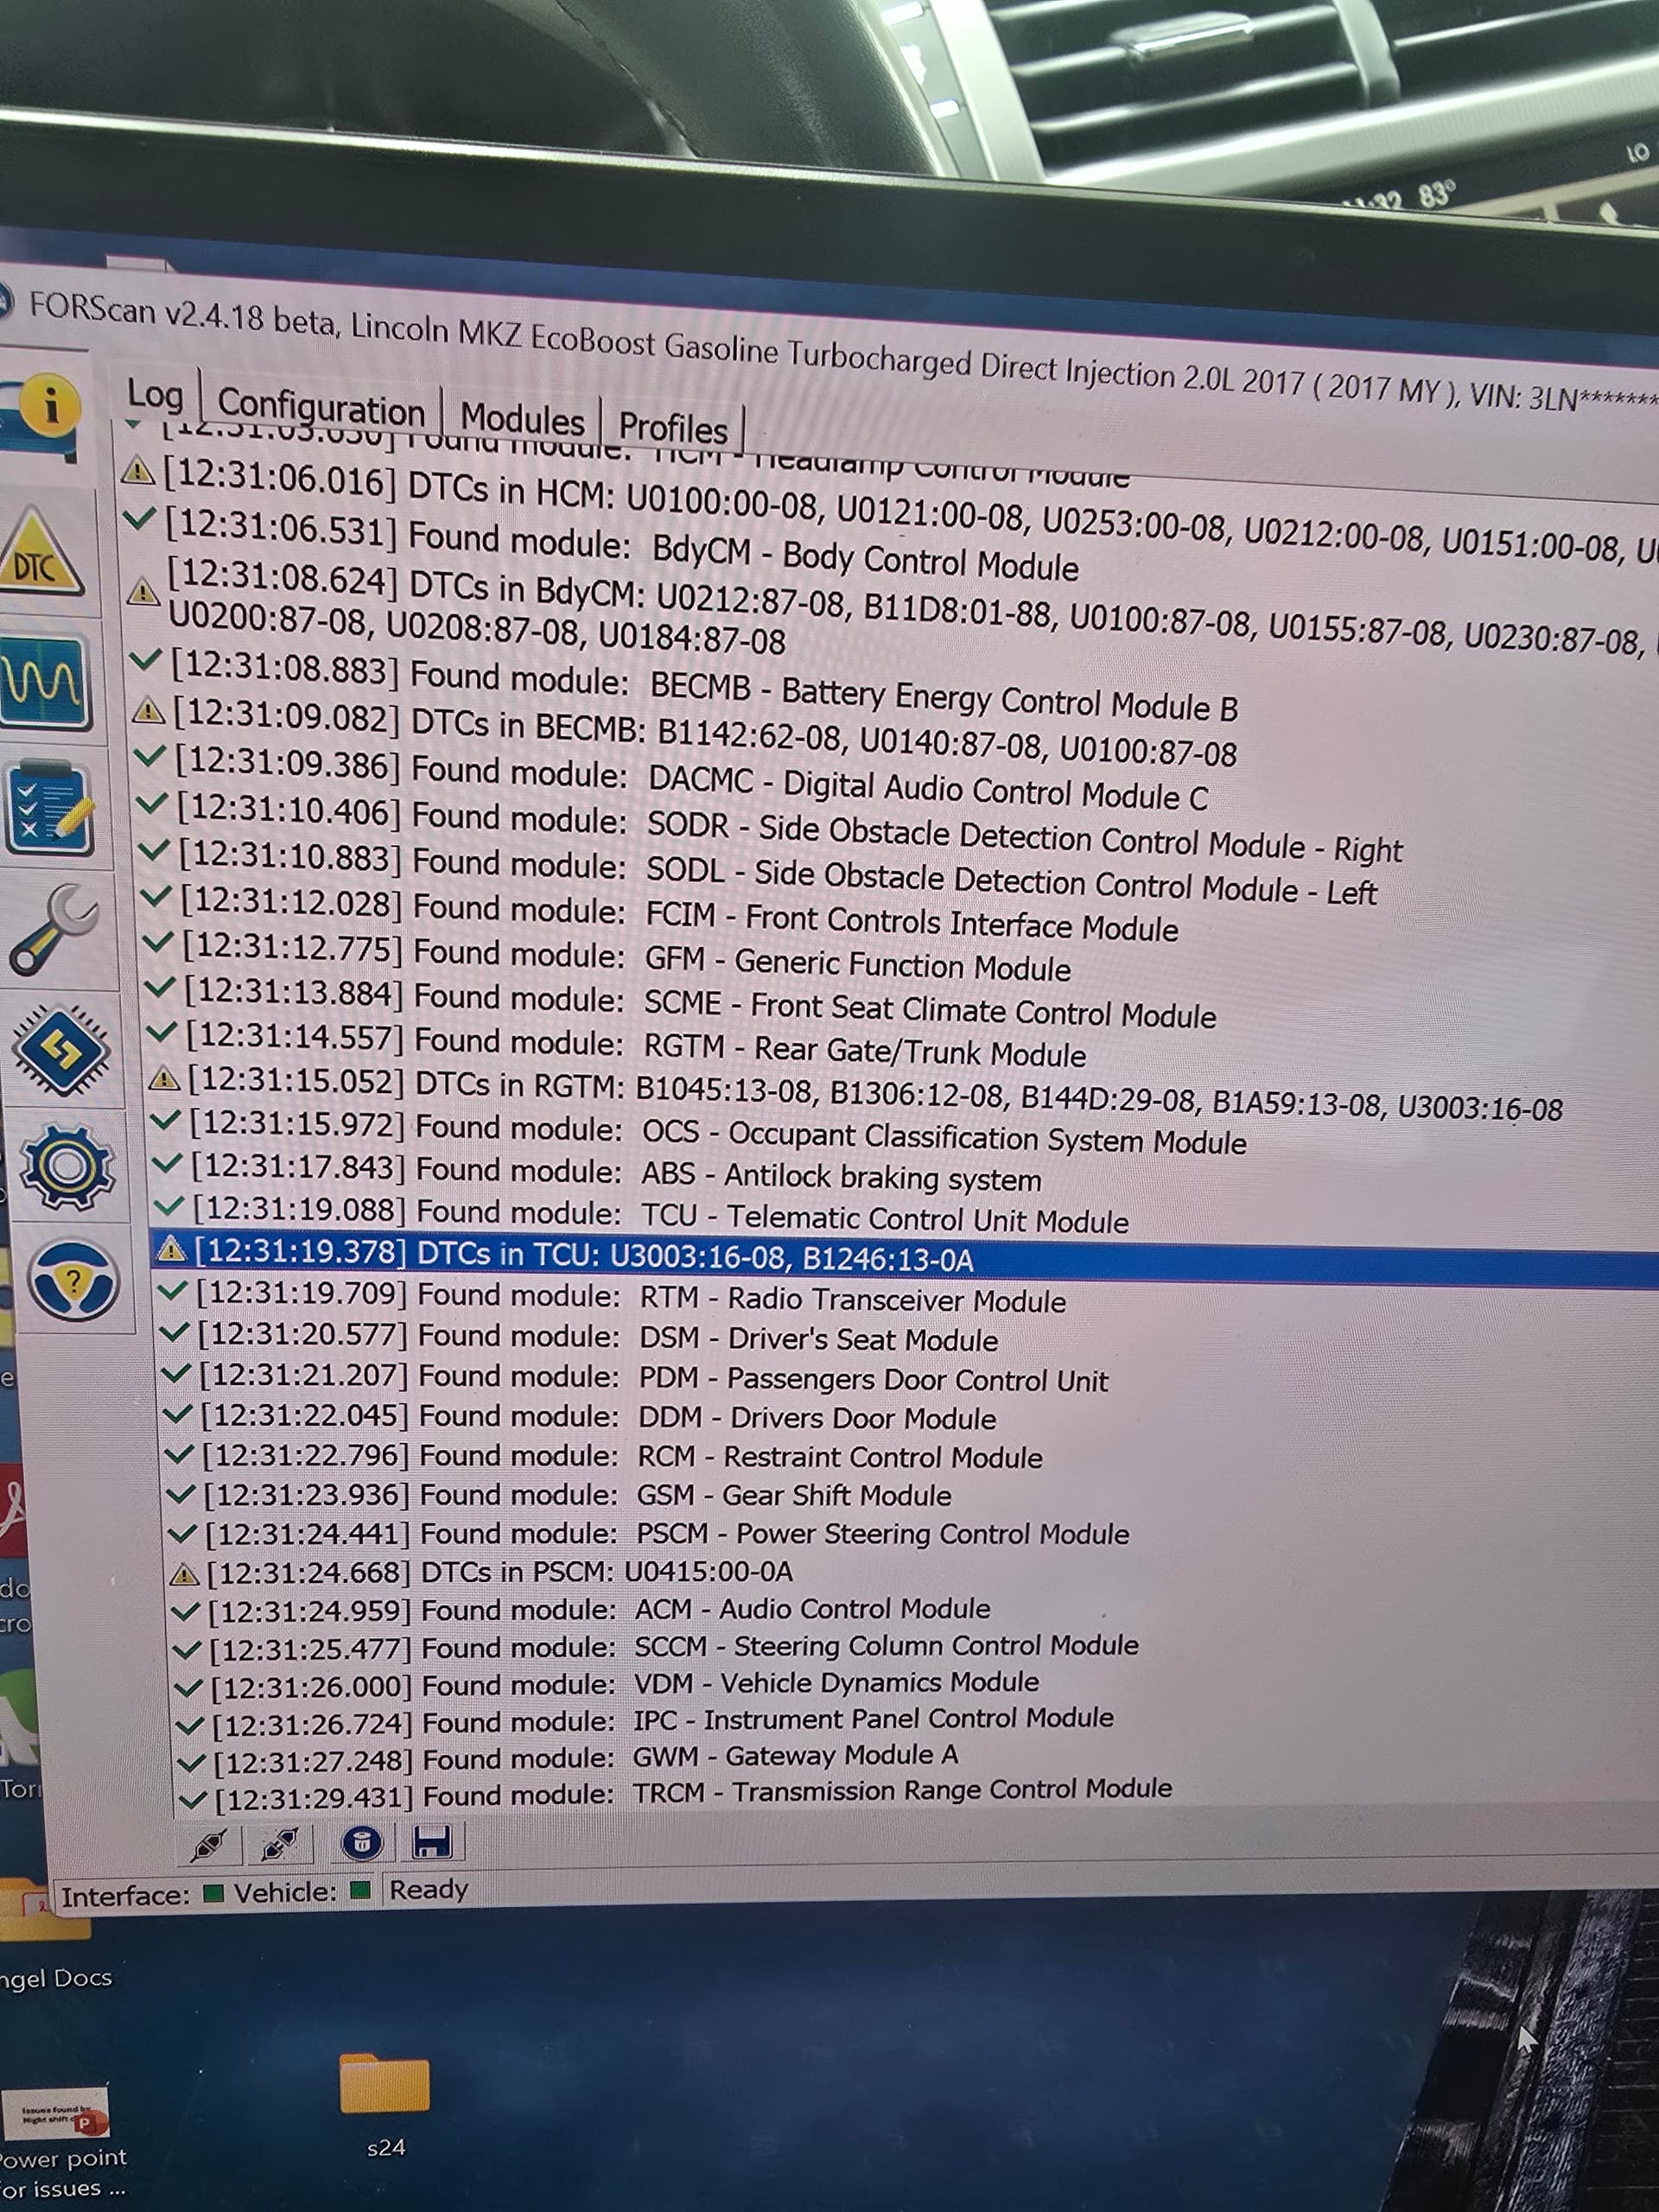Open the s24 desktop folder
The width and height of the screenshot is (1659, 2212).
tap(385, 2103)
